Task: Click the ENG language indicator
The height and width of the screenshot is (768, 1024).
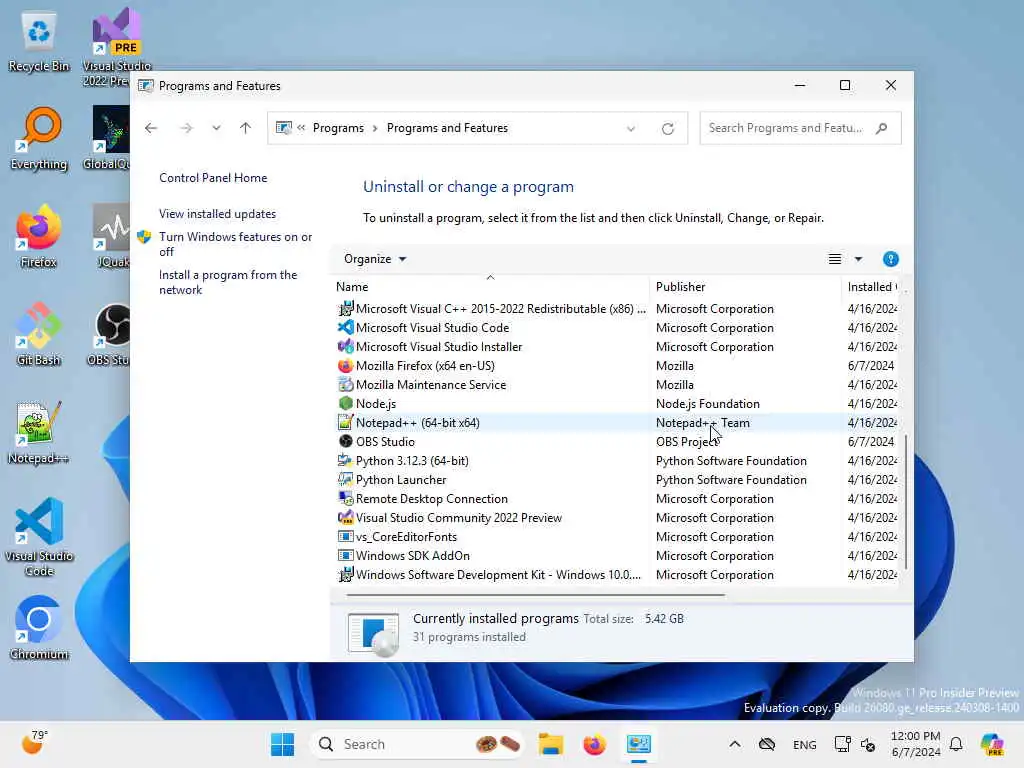Action: [805, 744]
